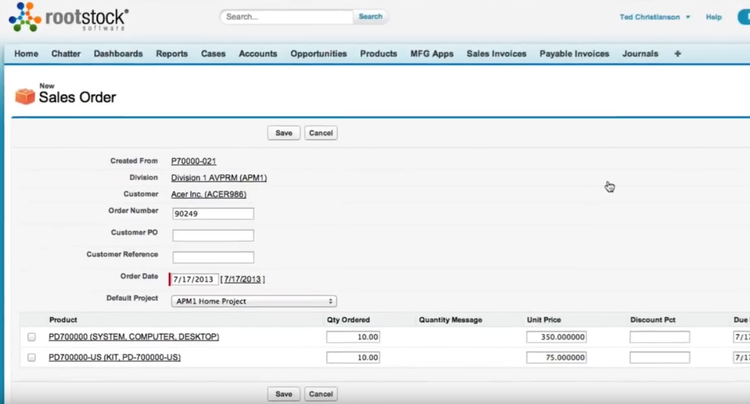Screen dimensions: 750x404
Task: Click the Unit Price column header
Action: pyautogui.click(x=544, y=320)
